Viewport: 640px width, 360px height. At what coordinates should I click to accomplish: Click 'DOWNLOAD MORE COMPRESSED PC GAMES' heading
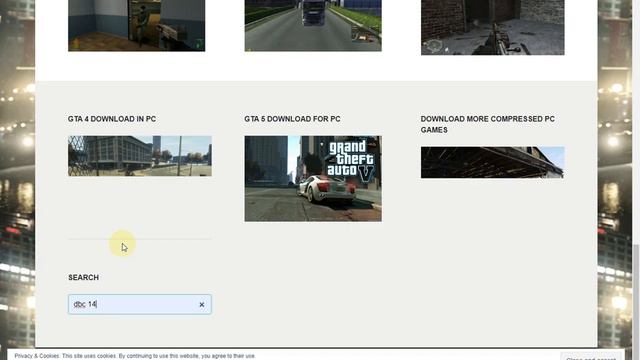(488, 124)
